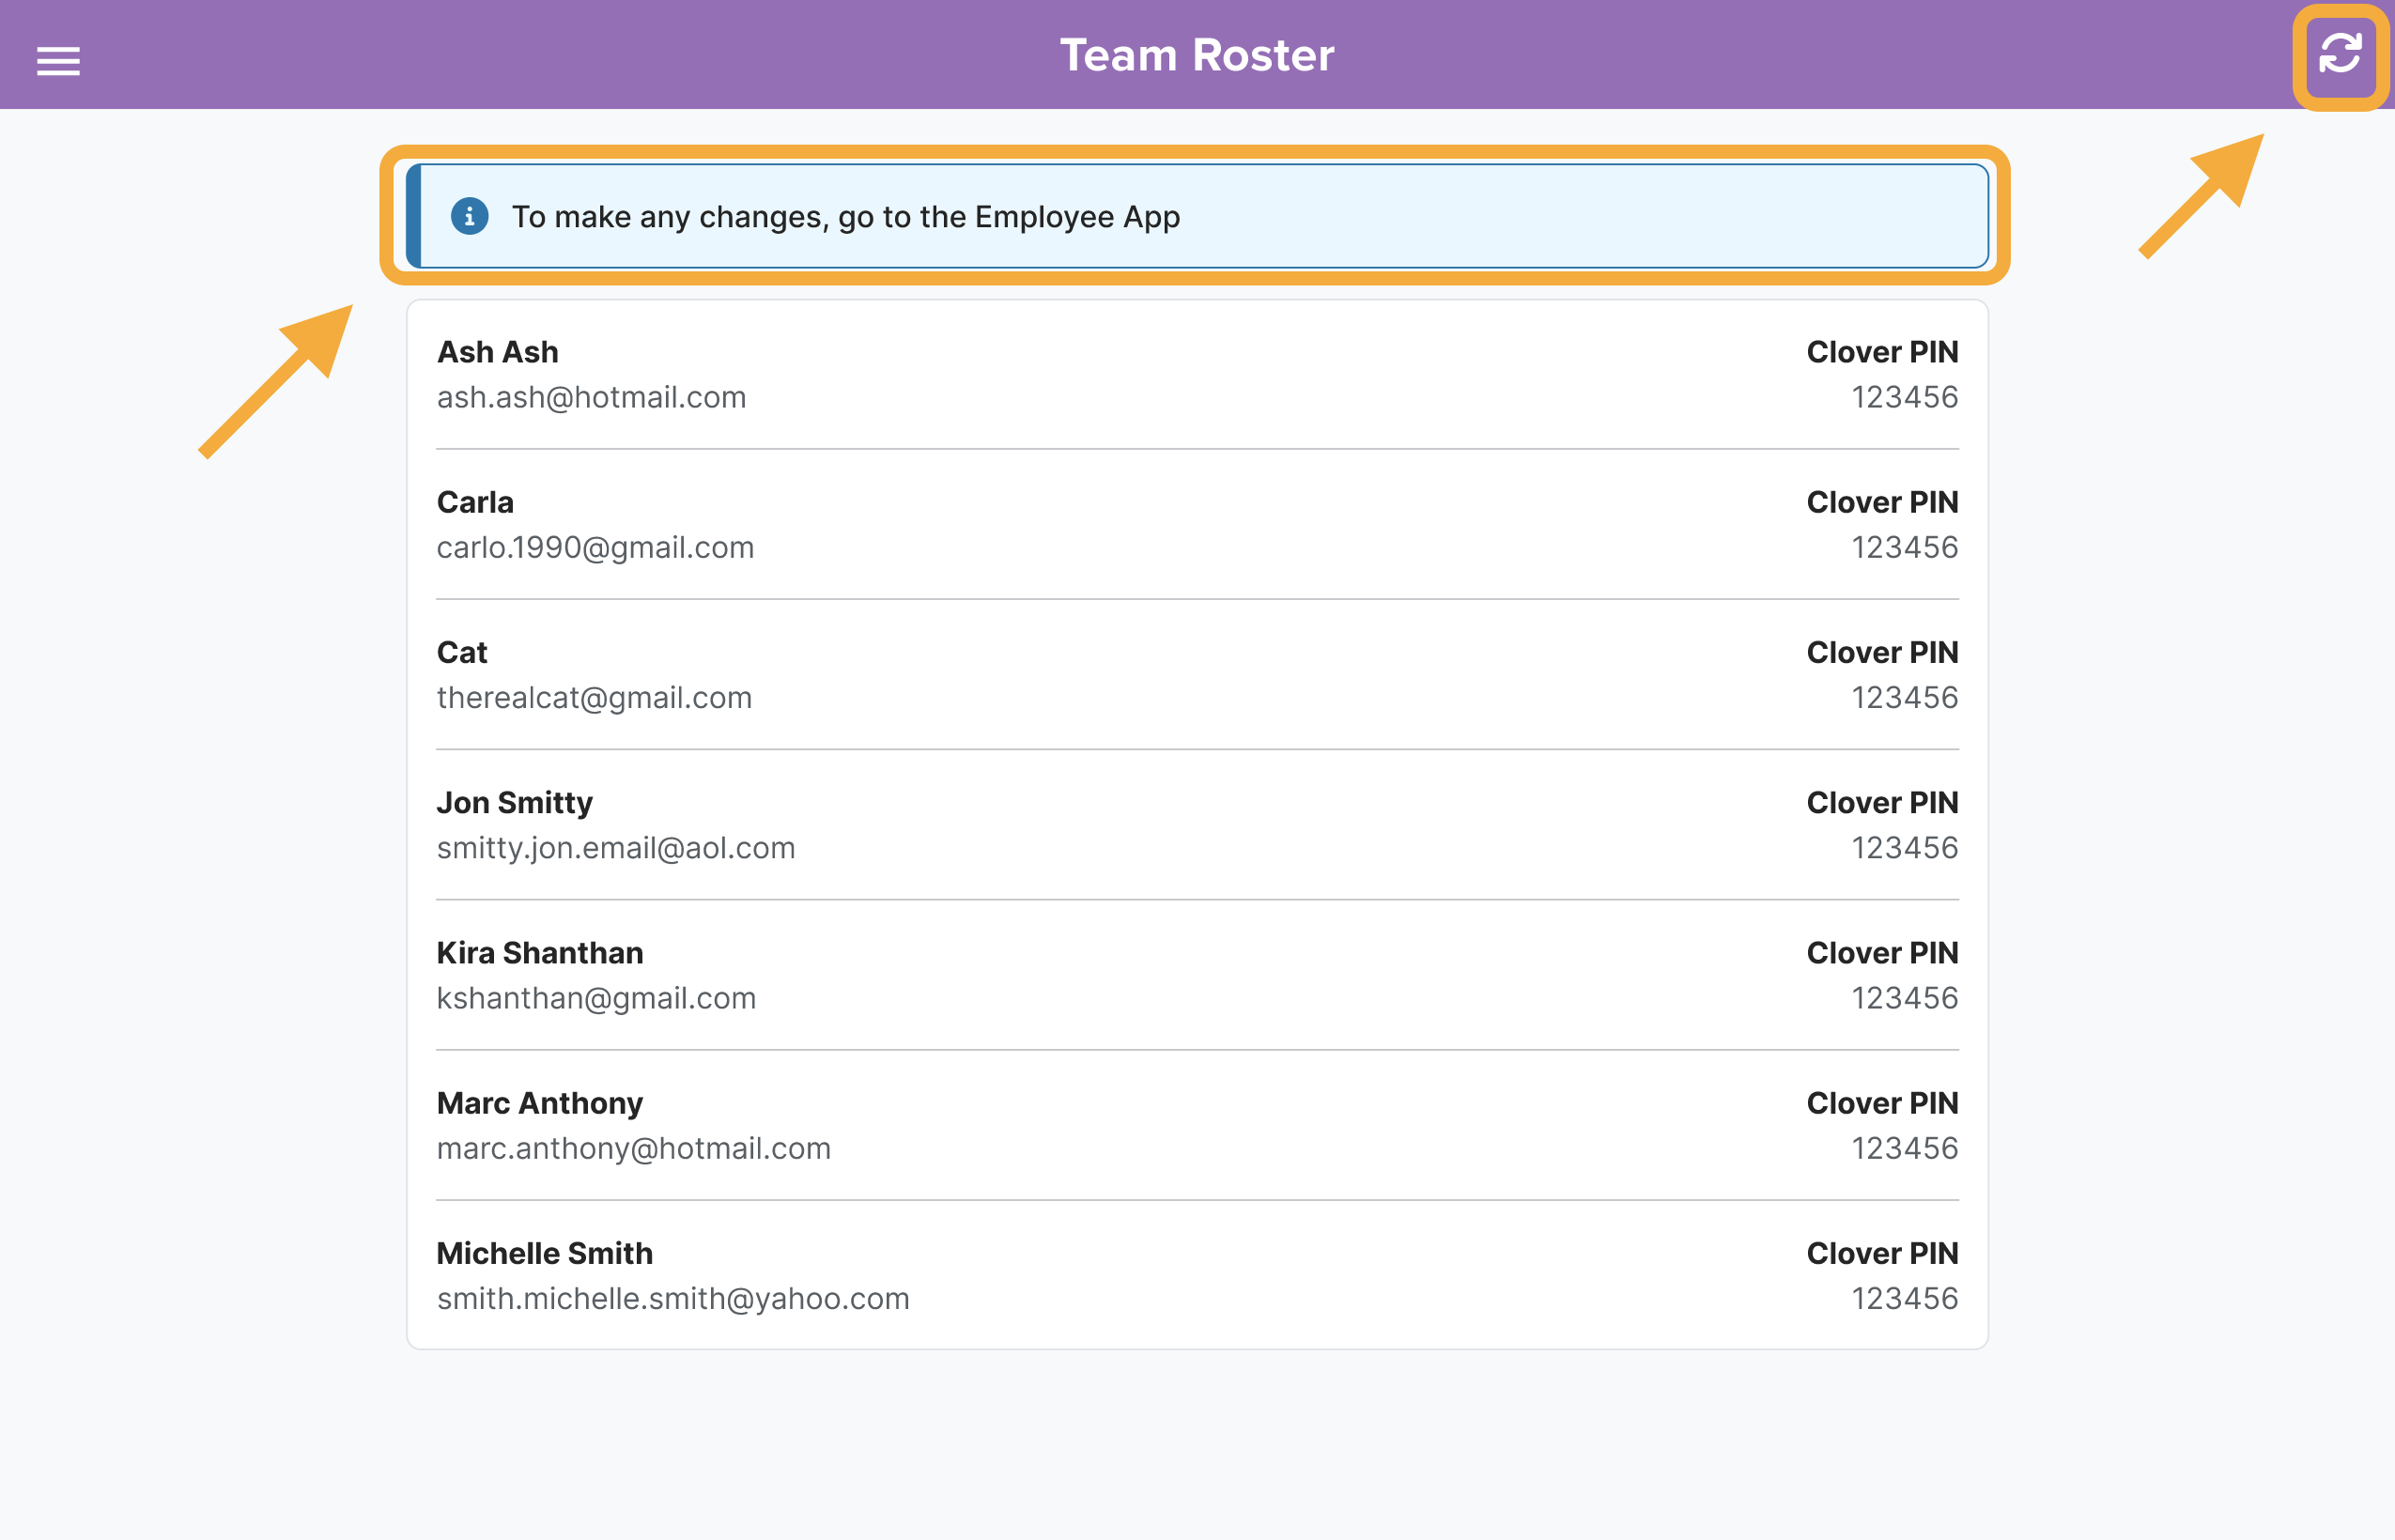Click the entry labeled Cat
The height and width of the screenshot is (1540, 2395).
click(461, 652)
